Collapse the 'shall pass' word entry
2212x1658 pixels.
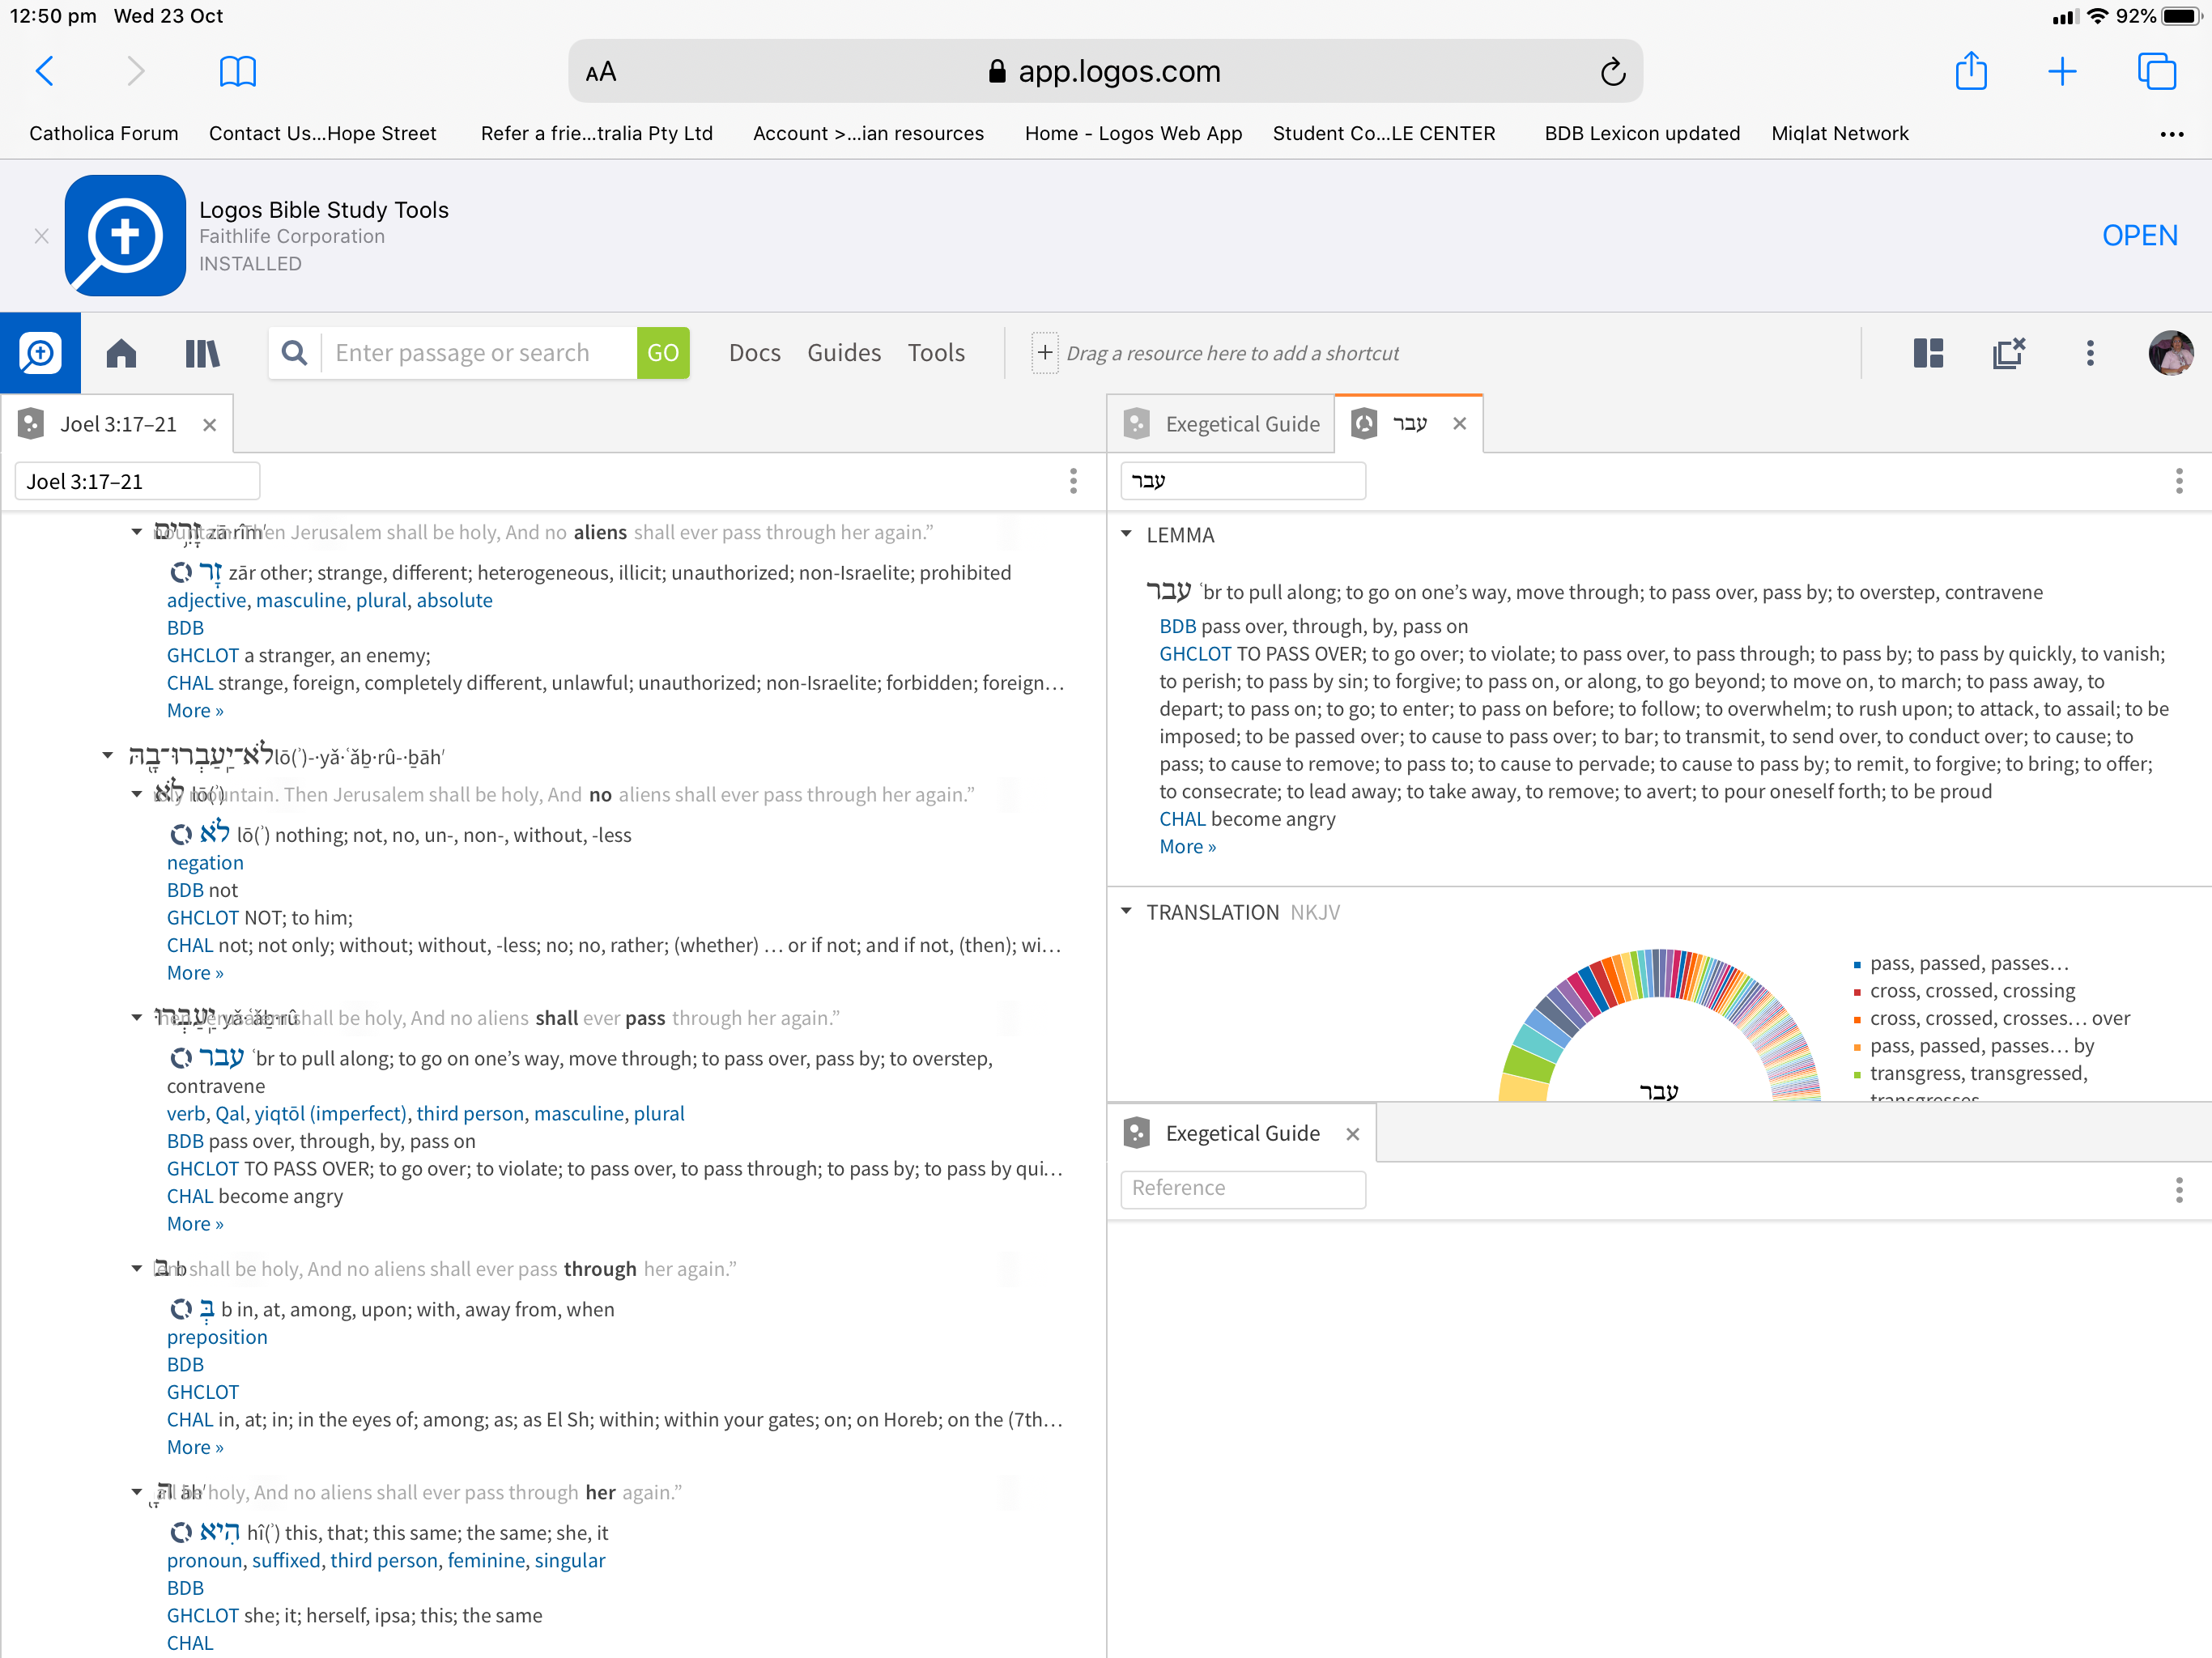point(137,1018)
